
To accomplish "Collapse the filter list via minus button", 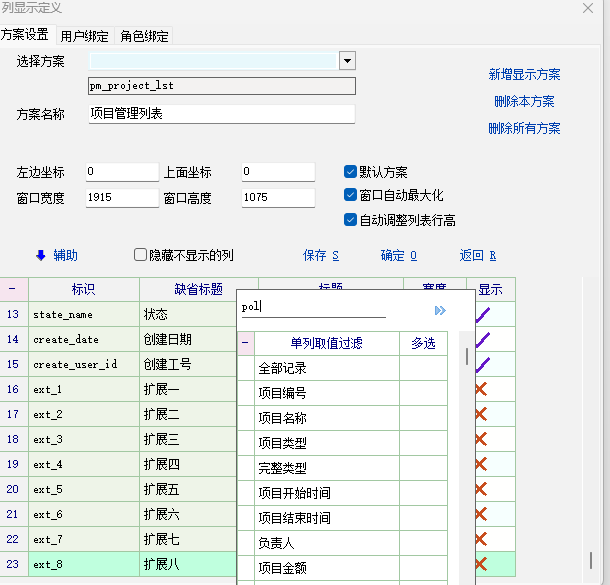I will (x=245, y=343).
